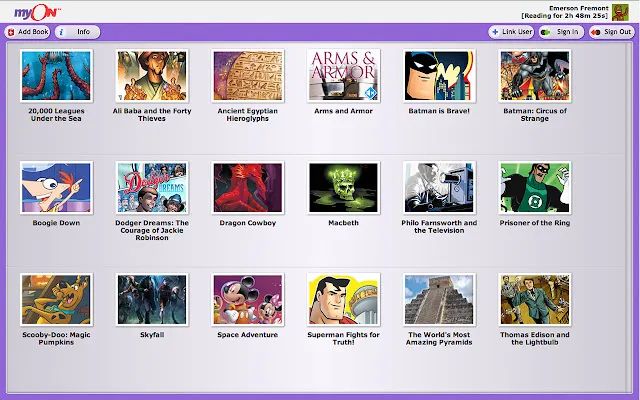Click the 'Space Adventure' title text

248,335
